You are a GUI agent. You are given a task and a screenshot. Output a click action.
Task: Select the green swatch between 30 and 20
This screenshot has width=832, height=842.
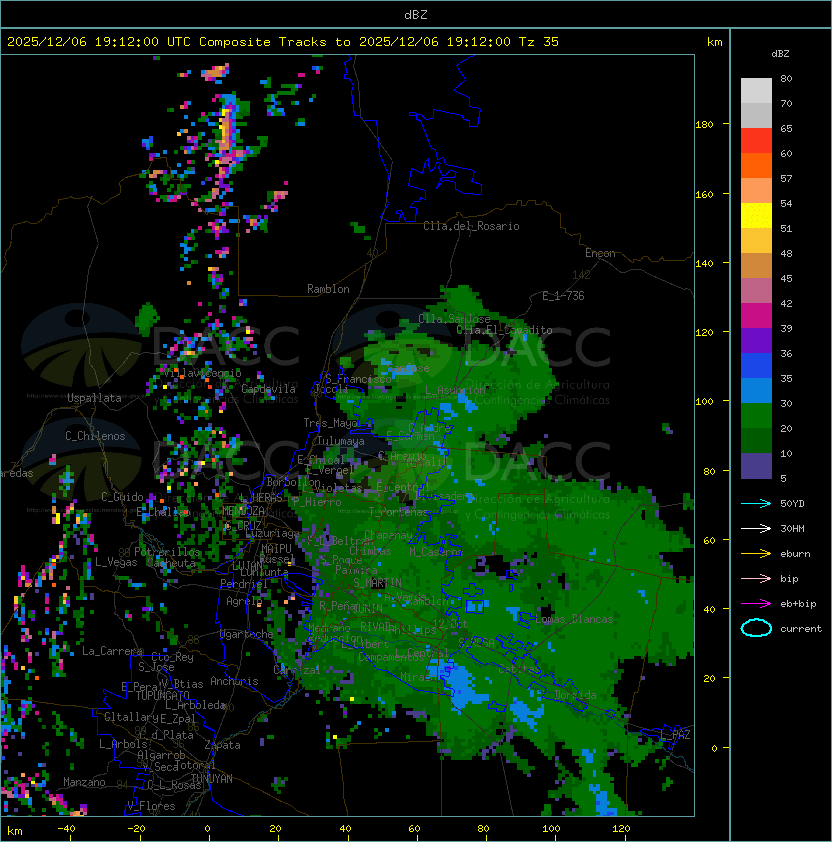coord(756,416)
